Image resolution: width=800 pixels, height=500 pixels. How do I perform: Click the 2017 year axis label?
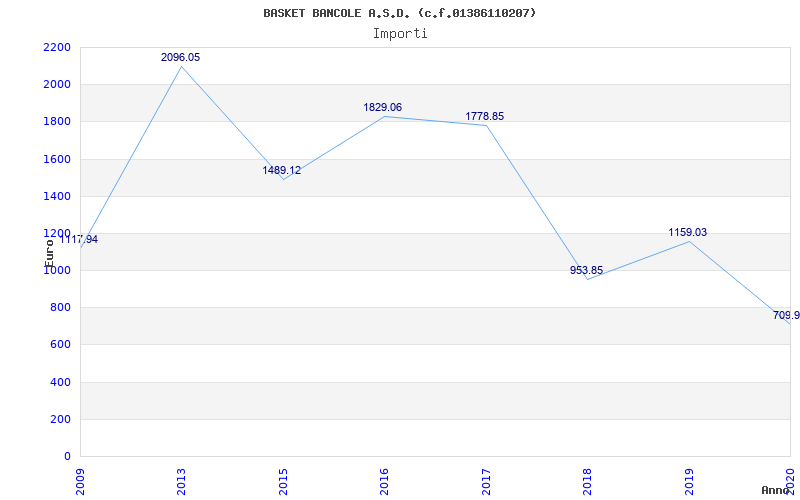coord(486,481)
